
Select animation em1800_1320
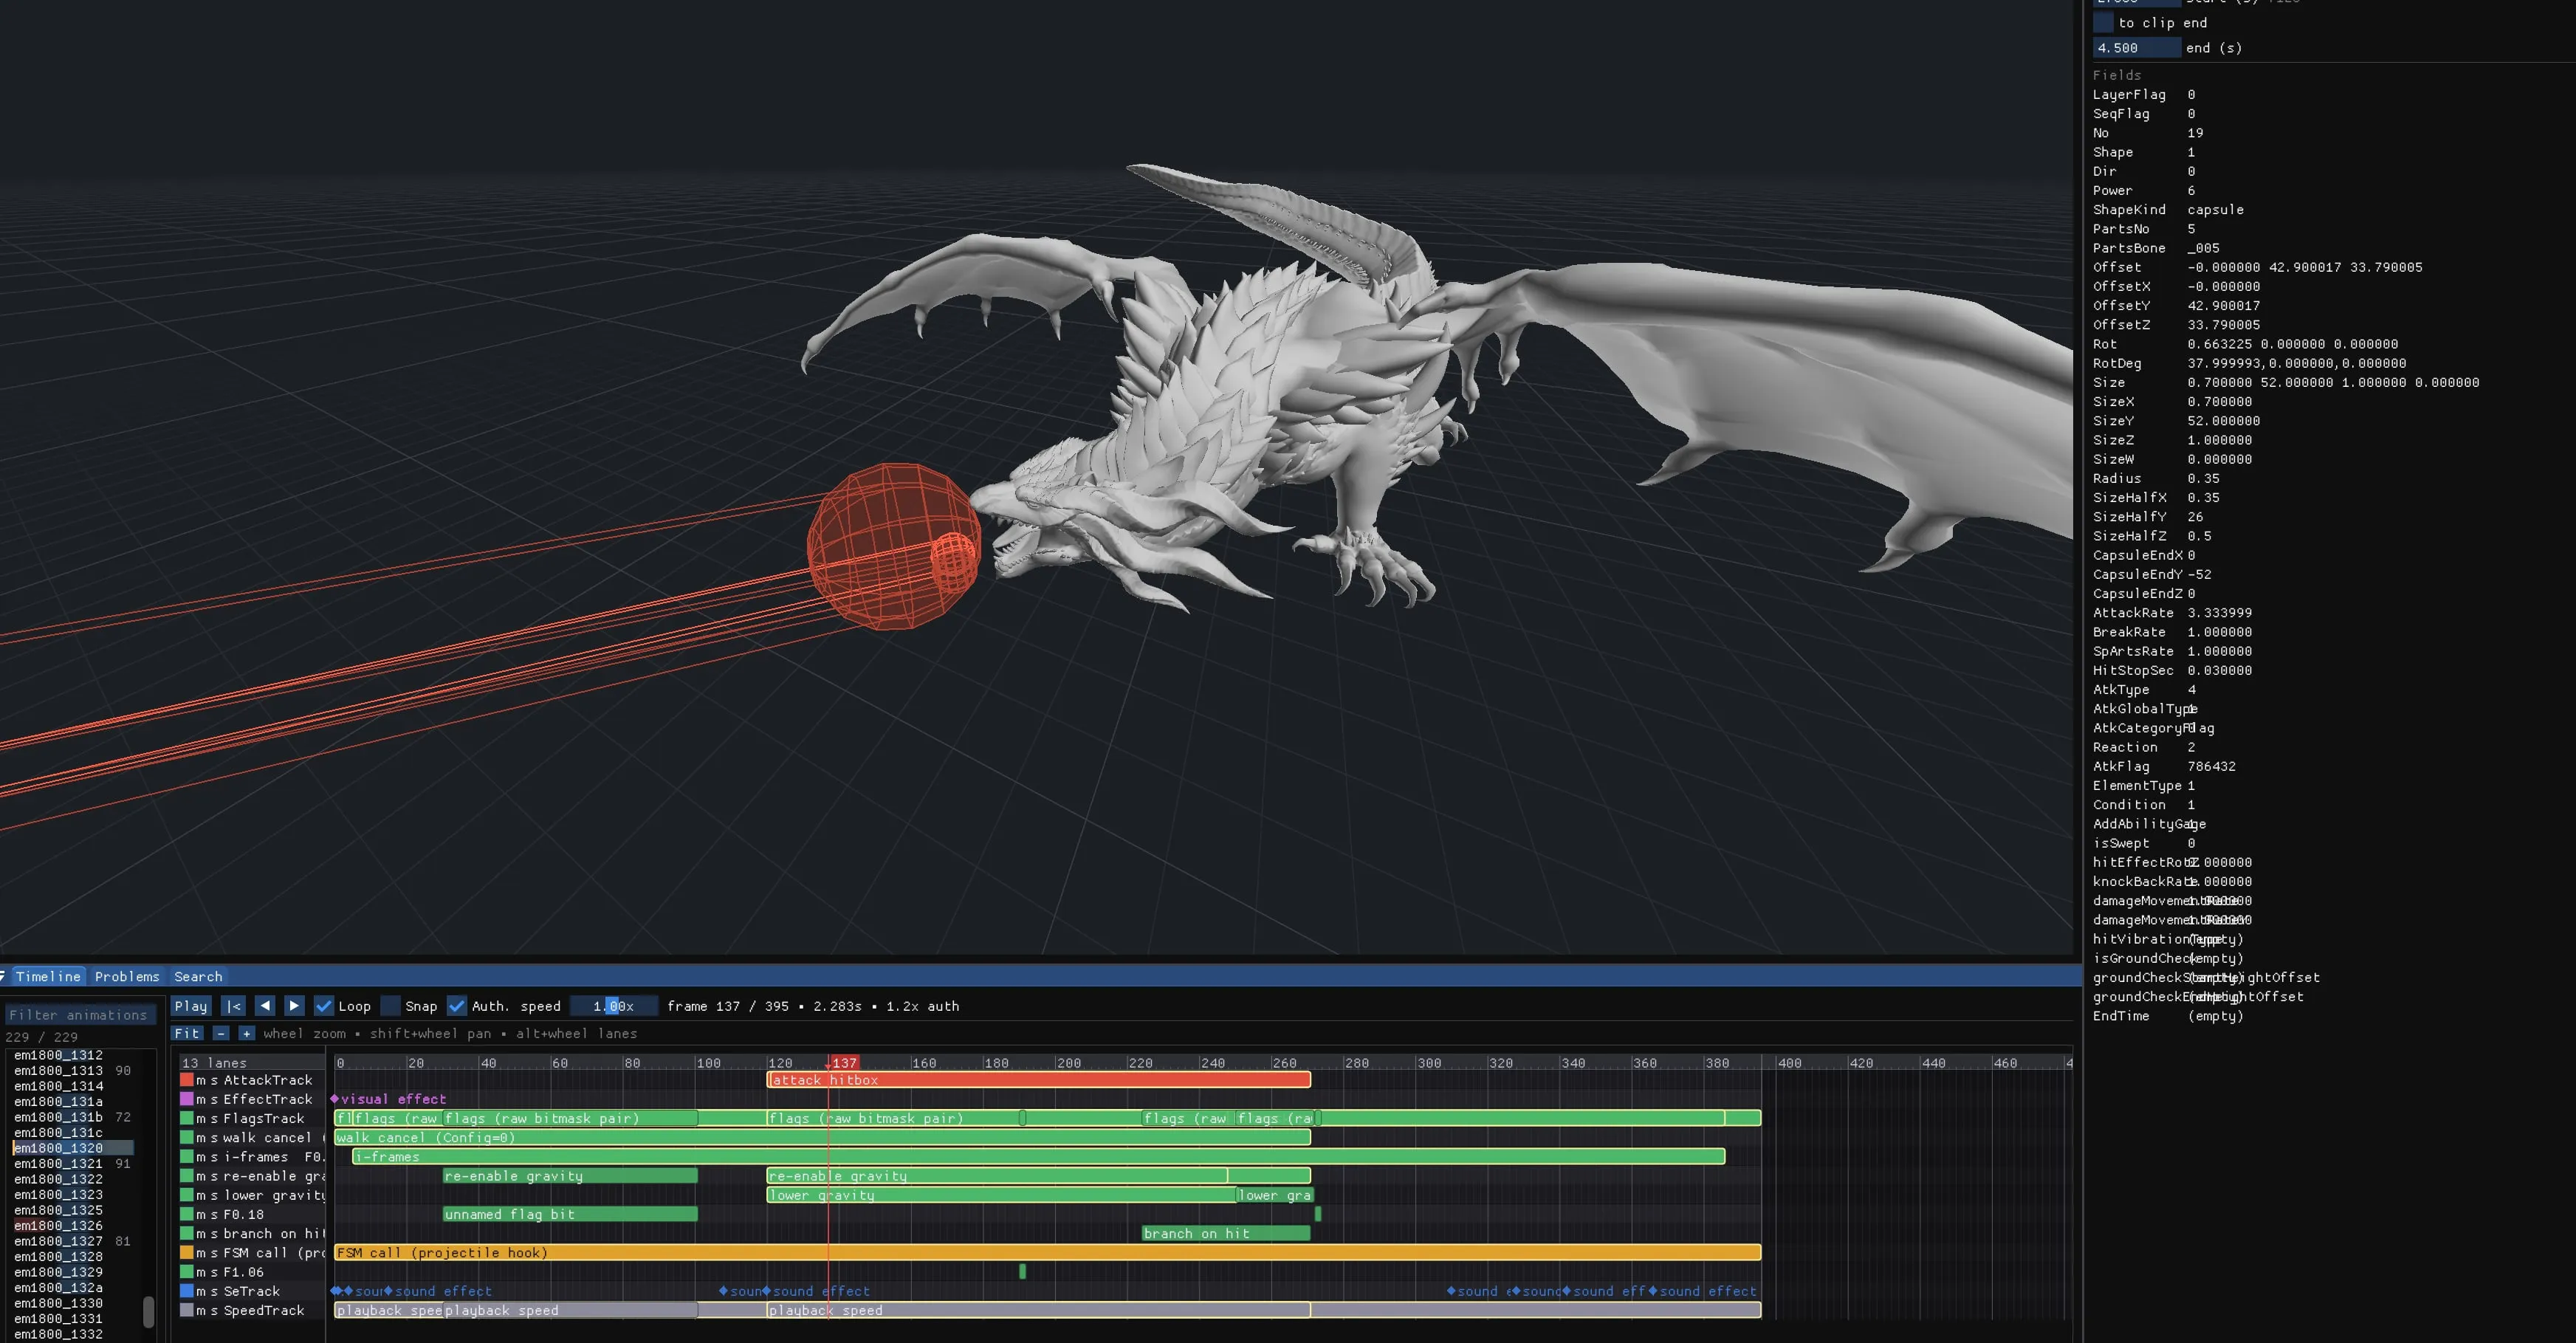pyautogui.click(x=73, y=1148)
